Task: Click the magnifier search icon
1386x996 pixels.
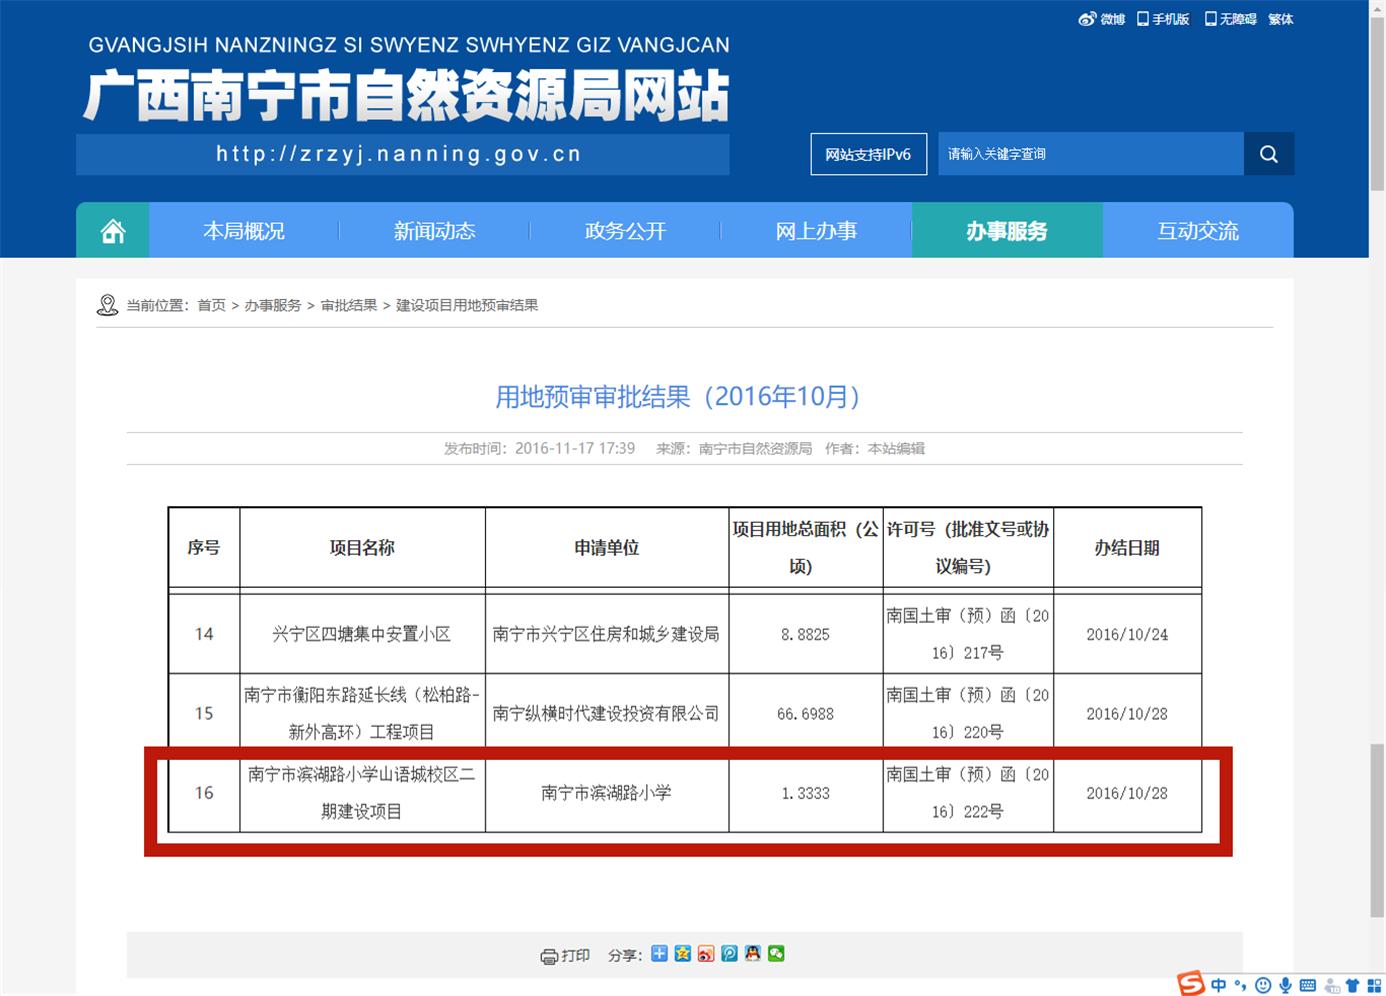Action: tap(1268, 154)
